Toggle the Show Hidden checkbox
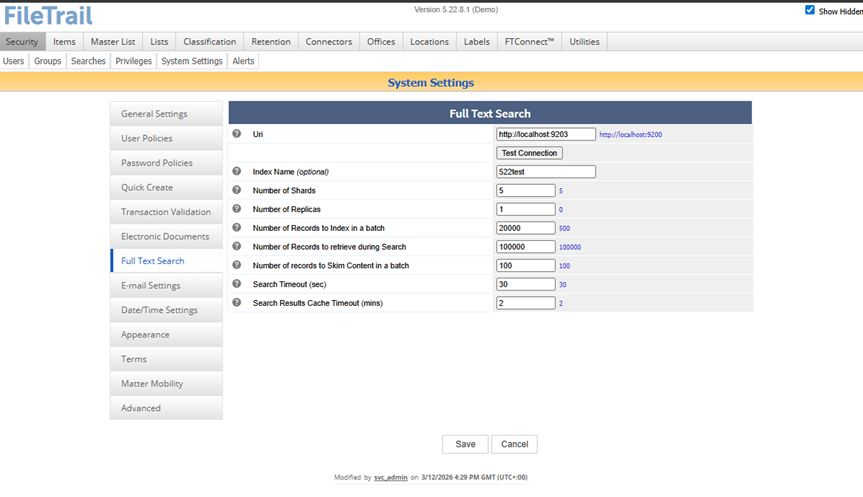 810,10
